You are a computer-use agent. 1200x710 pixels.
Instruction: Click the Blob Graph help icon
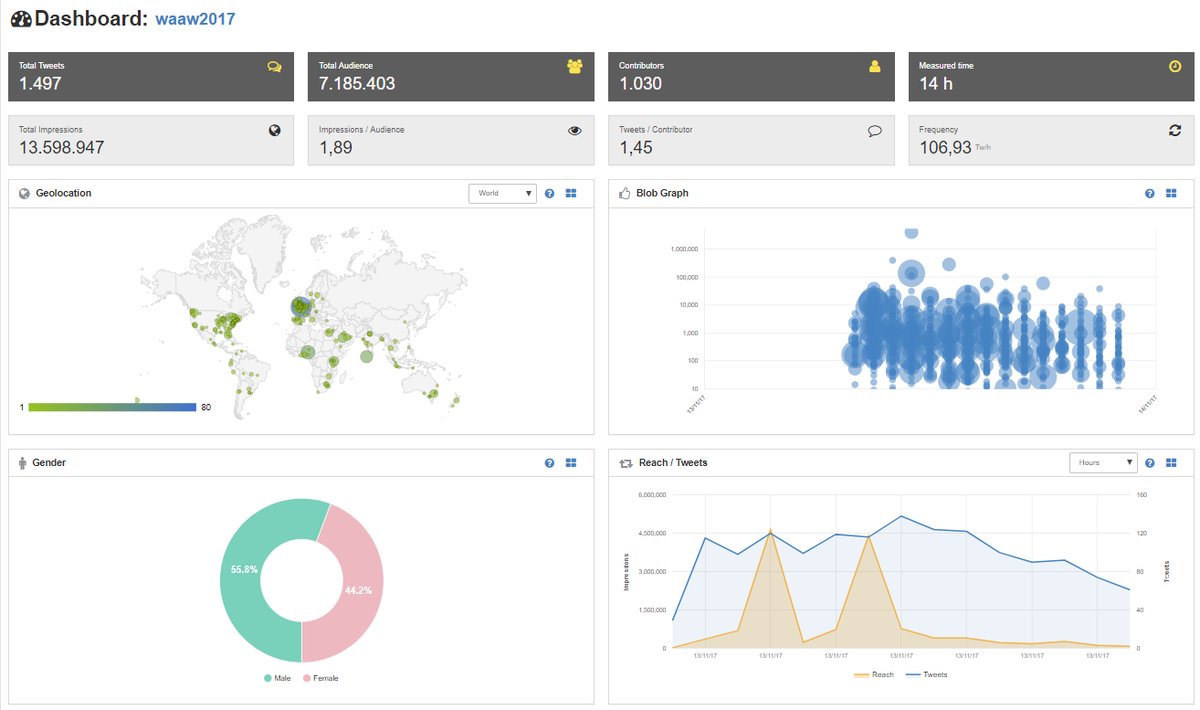[x=1150, y=193]
